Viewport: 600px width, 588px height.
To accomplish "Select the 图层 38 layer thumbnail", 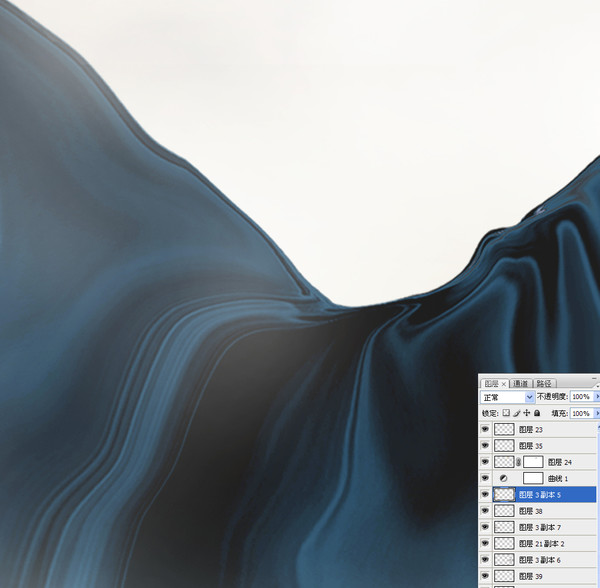I will point(504,511).
